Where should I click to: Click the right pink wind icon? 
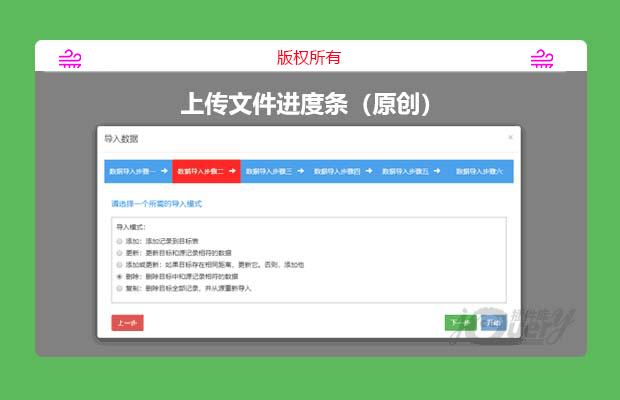542,58
